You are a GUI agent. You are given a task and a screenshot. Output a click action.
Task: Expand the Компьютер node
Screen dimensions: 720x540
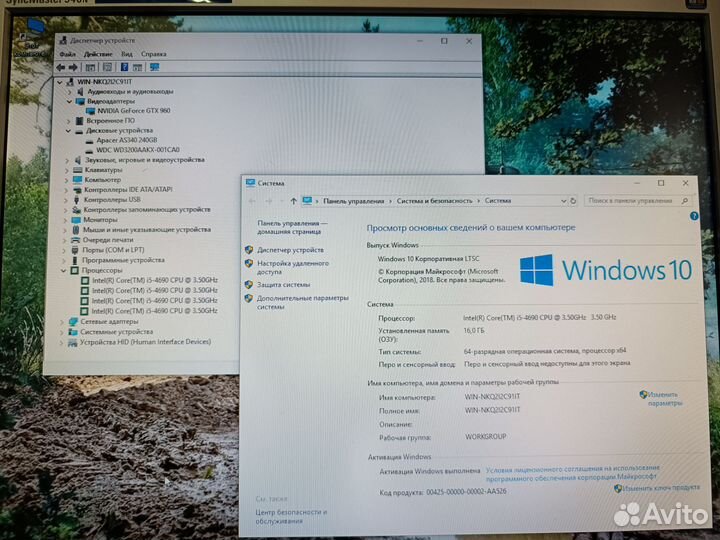pos(67,180)
